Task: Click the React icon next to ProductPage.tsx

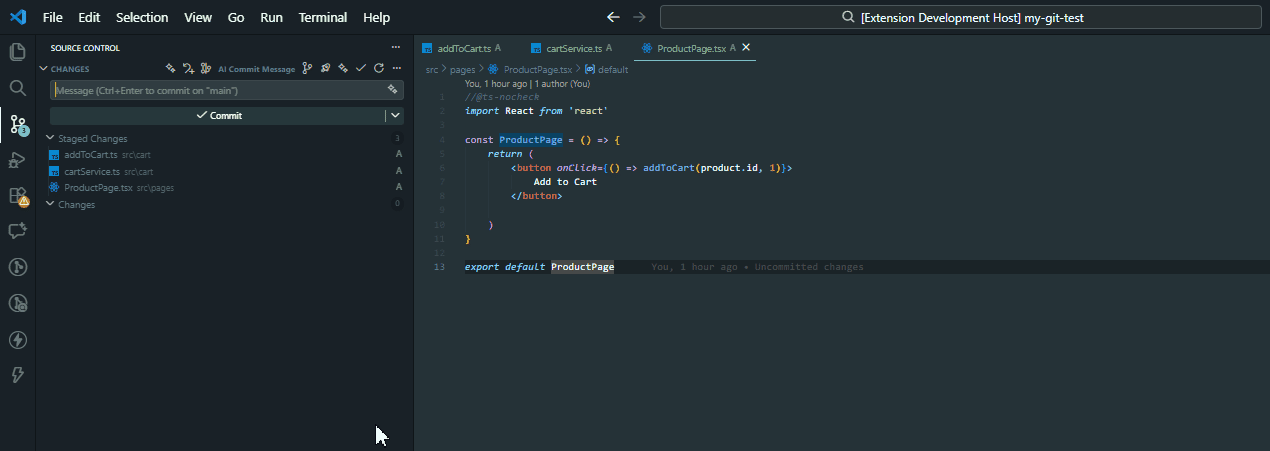Action: 54,187
